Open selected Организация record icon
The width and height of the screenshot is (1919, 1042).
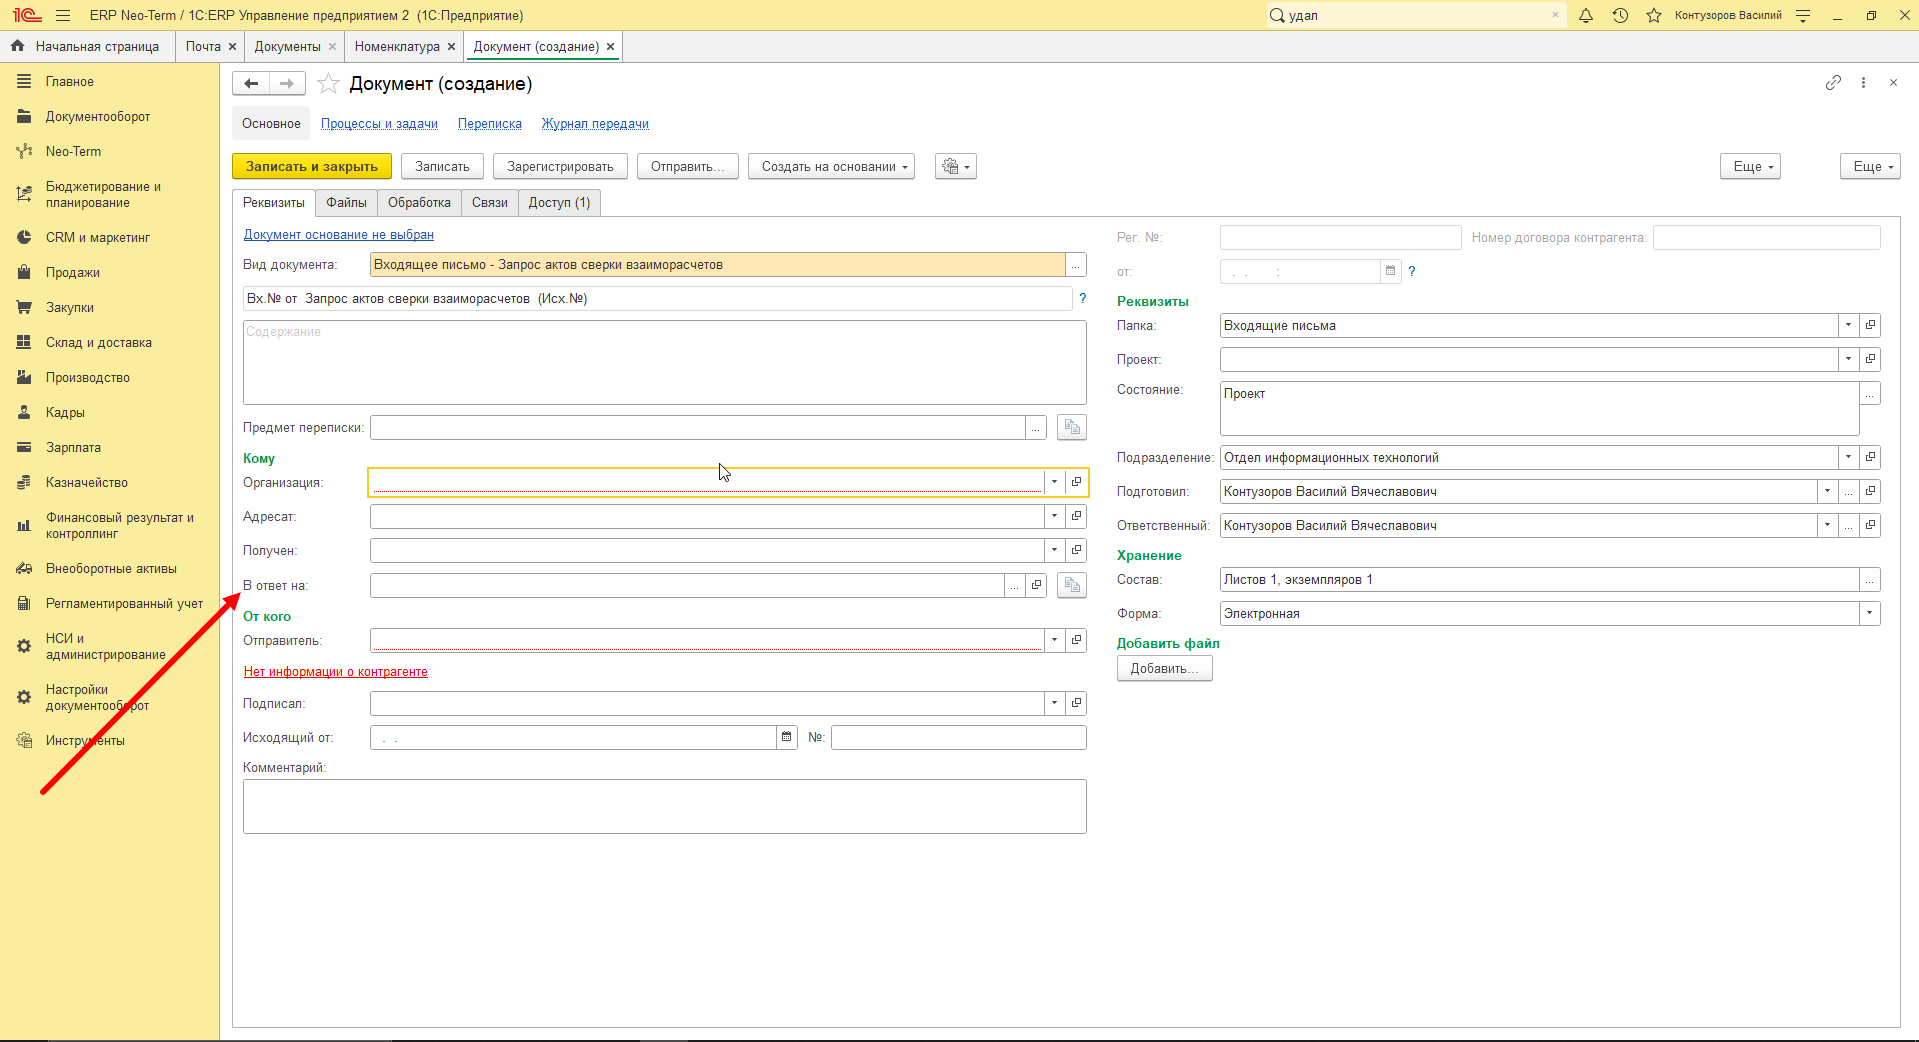(1076, 482)
